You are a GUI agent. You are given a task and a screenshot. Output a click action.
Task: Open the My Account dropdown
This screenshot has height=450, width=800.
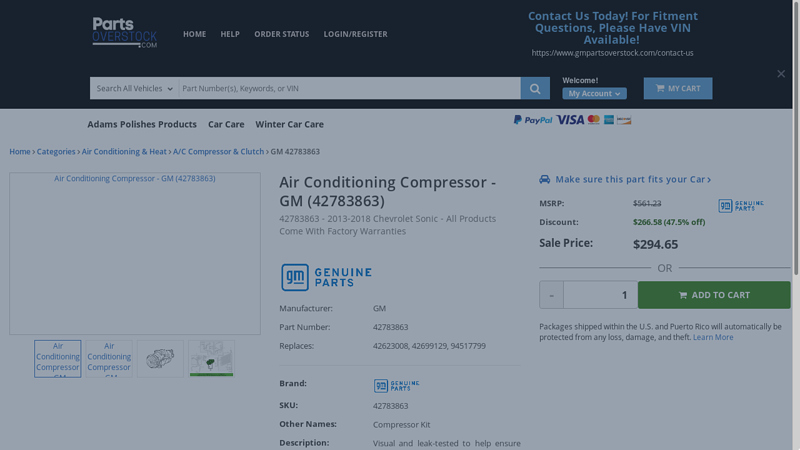[x=594, y=93]
